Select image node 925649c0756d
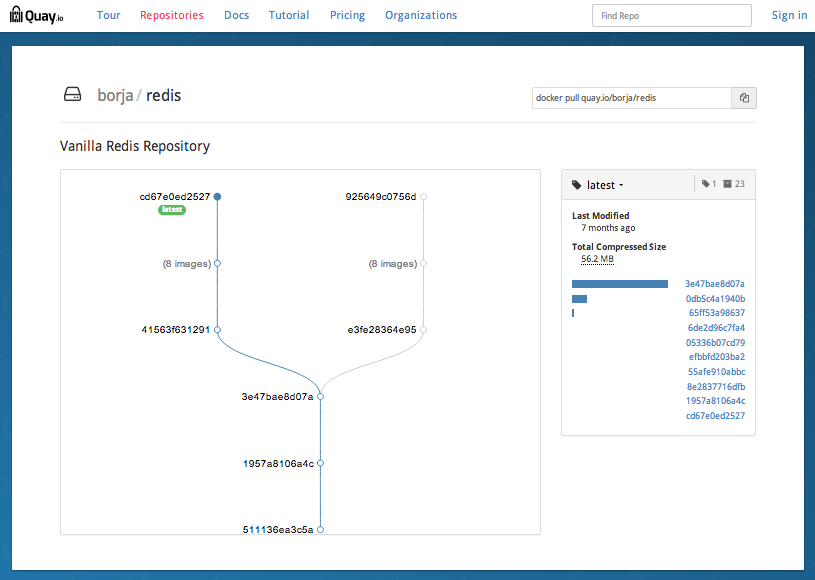Viewport: 815px width, 580px height. (423, 196)
